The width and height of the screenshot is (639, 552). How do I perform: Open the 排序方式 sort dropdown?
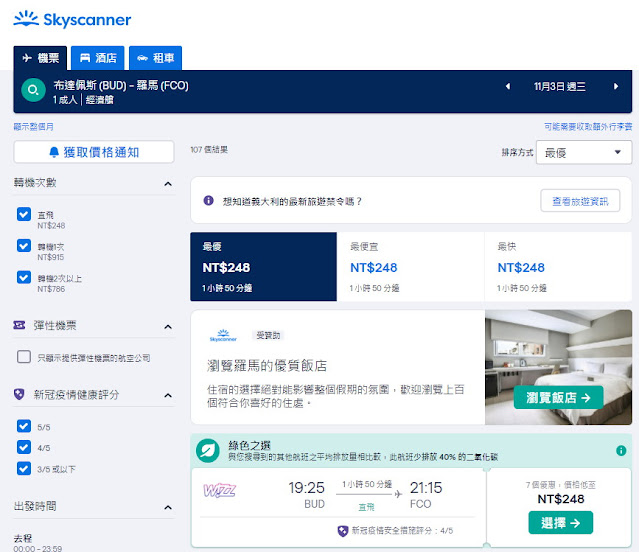[x=584, y=152]
